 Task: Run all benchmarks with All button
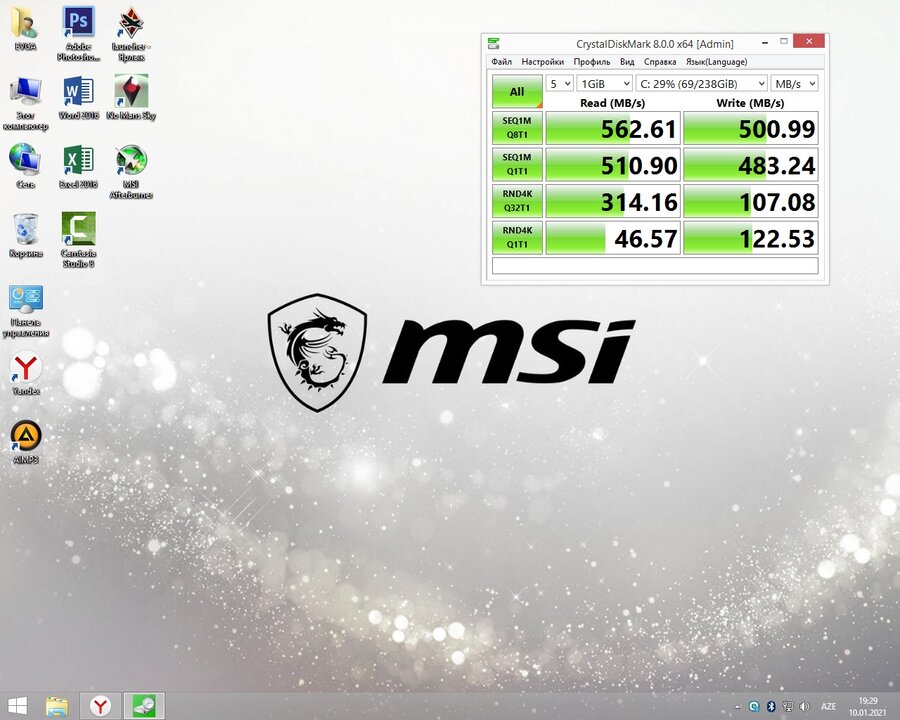click(517, 92)
